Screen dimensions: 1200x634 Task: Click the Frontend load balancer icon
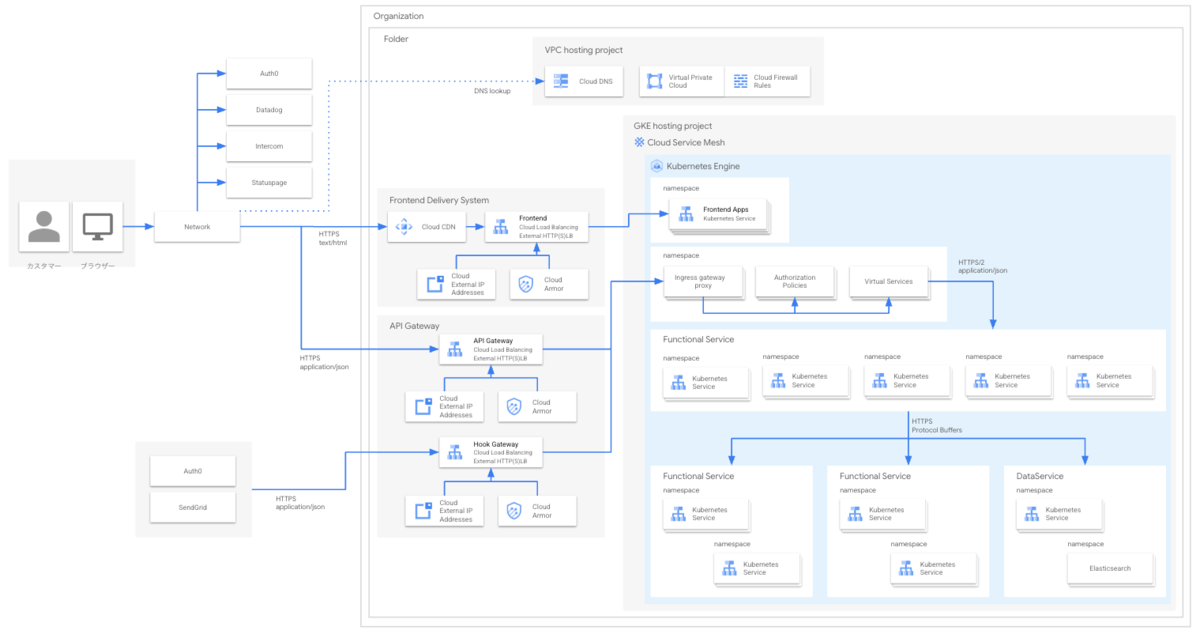coord(501,227)
